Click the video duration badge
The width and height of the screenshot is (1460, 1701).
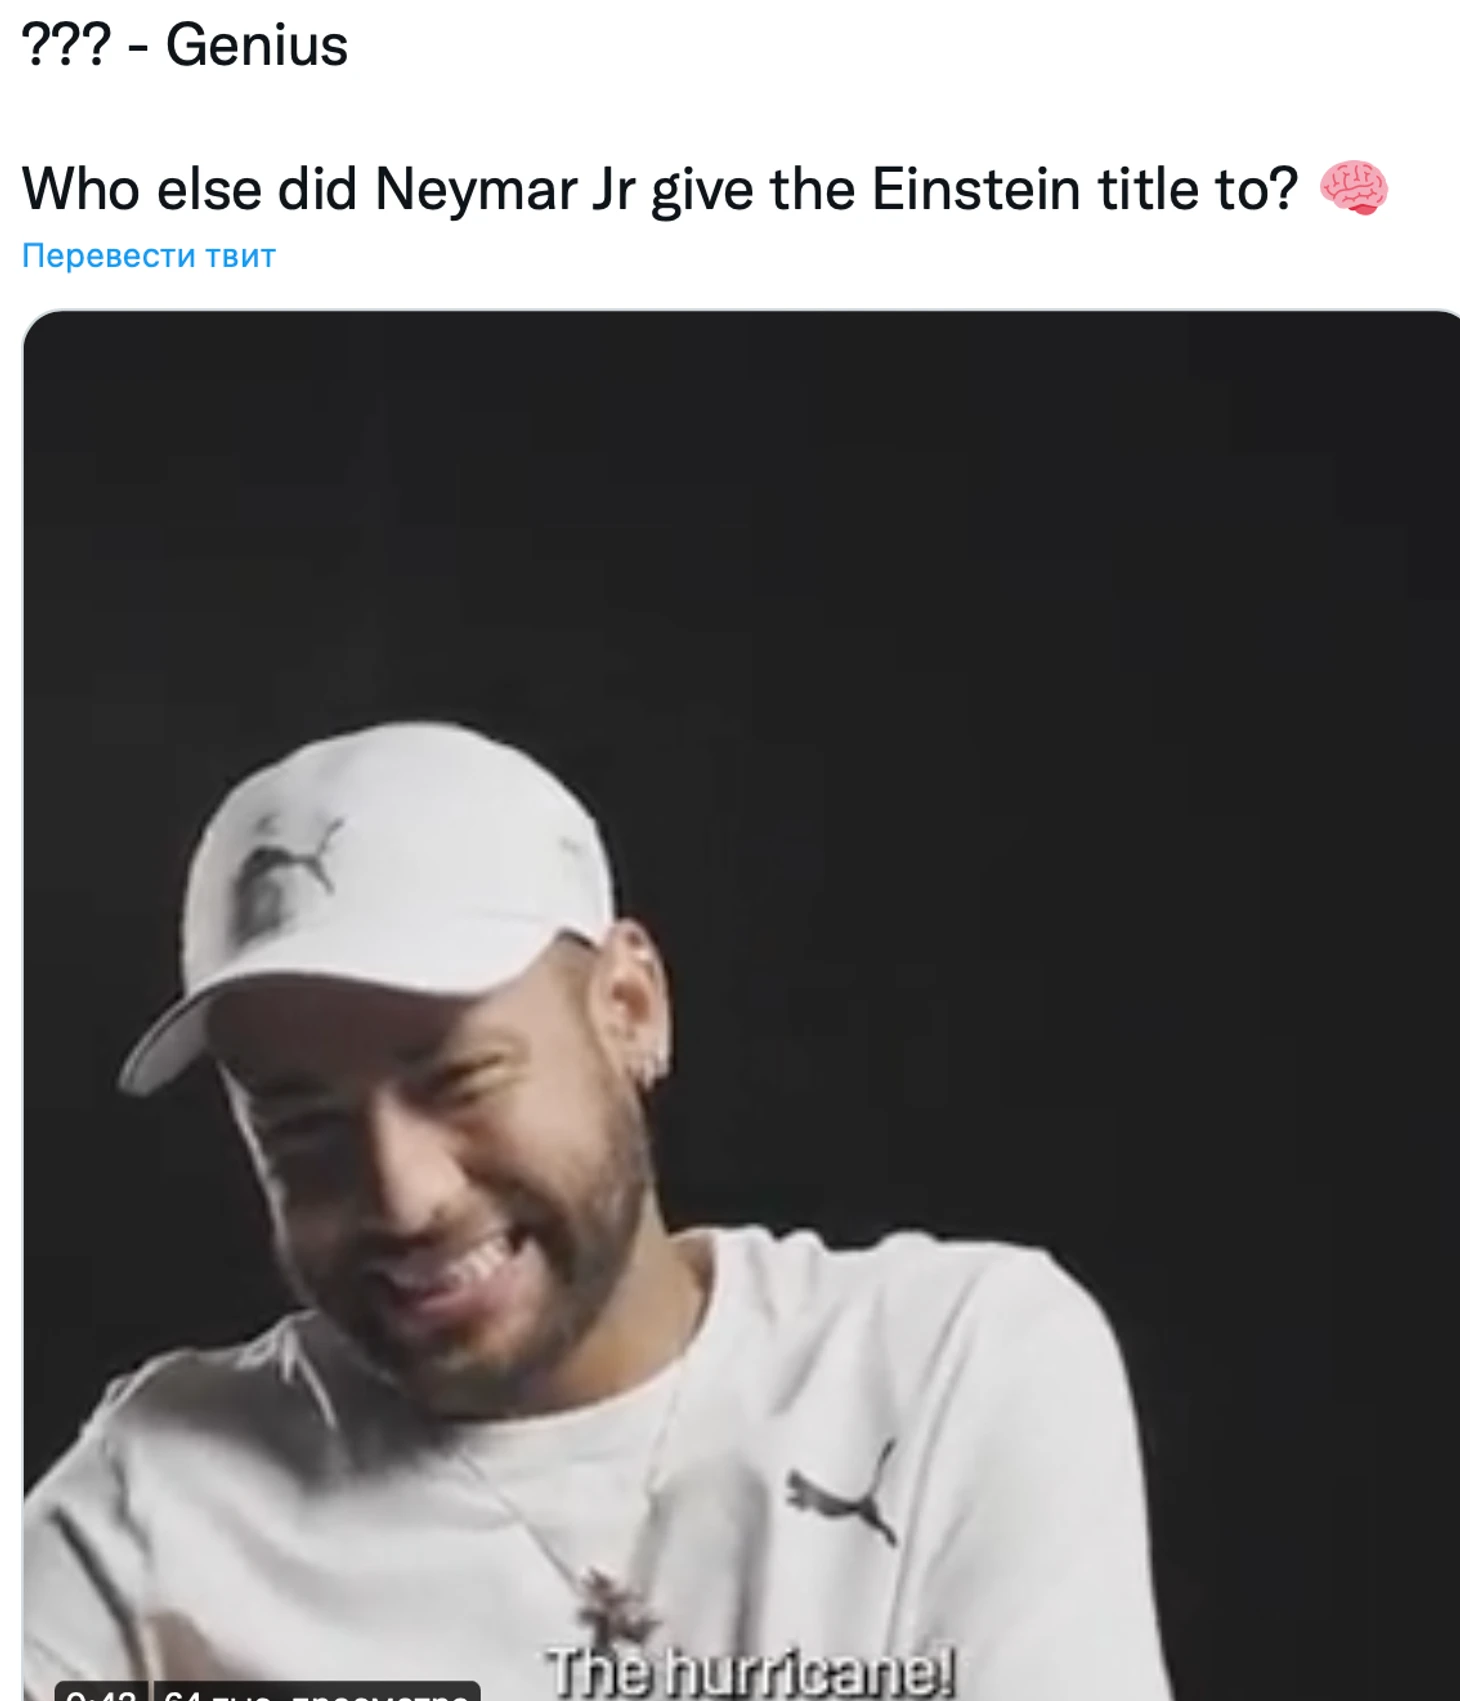pos(101,1691)
